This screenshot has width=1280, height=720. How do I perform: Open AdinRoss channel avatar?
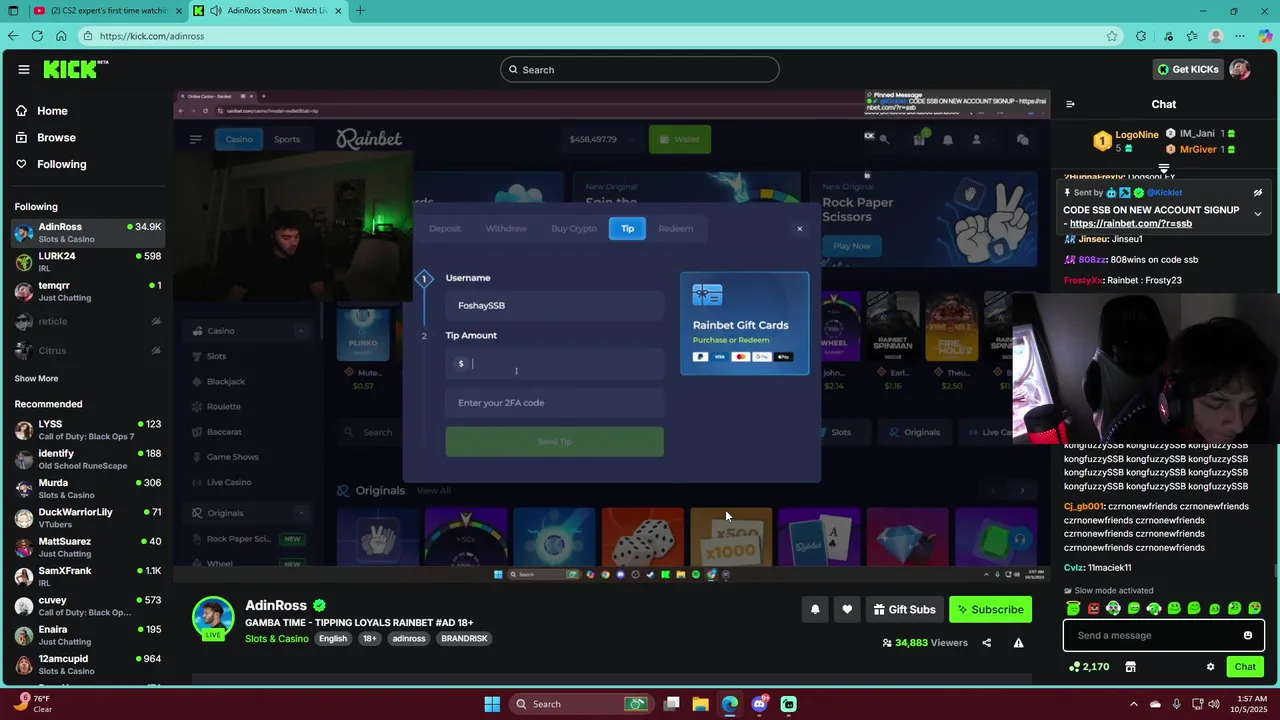pos(213,618)
